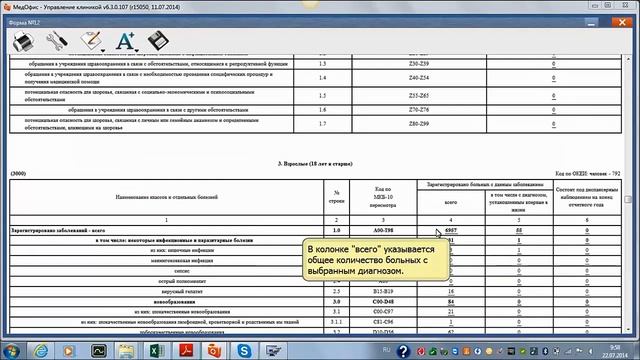This screenshot has height=360, width=640.
Task: Select the code cell A00-T98
Action: [383, 230]
